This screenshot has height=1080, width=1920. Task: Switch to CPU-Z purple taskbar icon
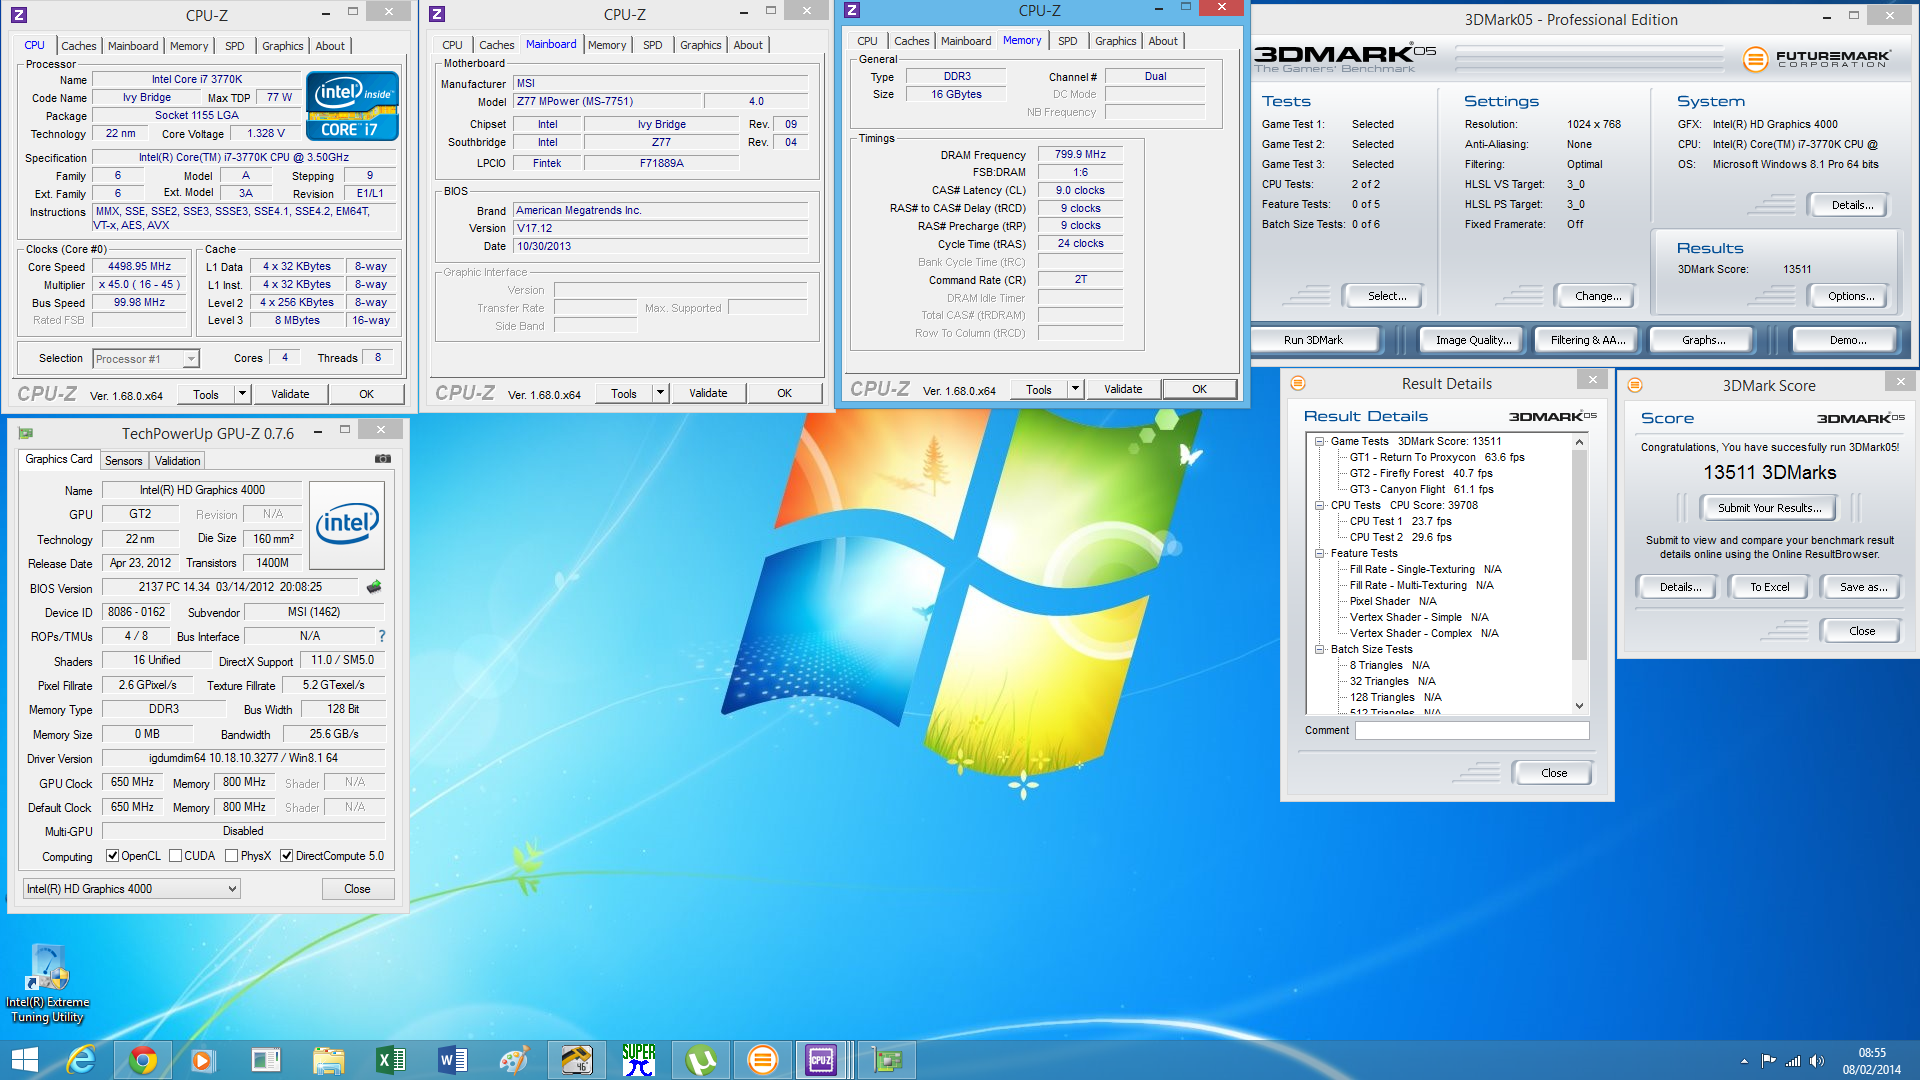click(x=822, y=1060)
